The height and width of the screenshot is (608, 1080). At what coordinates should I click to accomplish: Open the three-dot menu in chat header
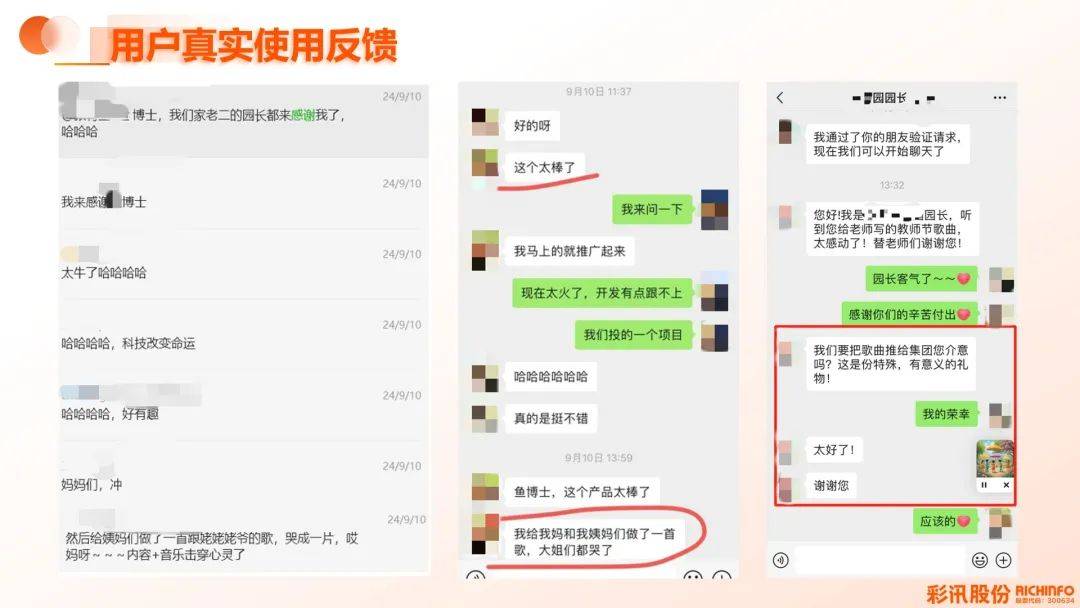(999, 98)
